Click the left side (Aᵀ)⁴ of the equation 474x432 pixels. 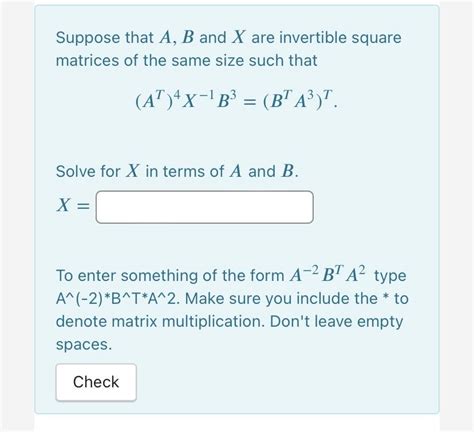pyautogui.click(x=158, y=100)
